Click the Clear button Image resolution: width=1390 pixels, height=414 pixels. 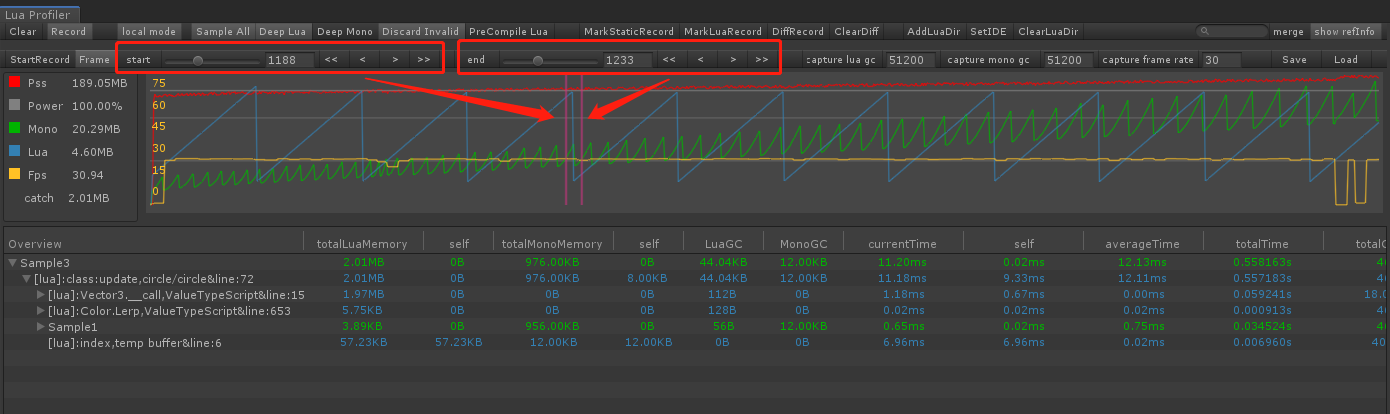pos(23,32)
